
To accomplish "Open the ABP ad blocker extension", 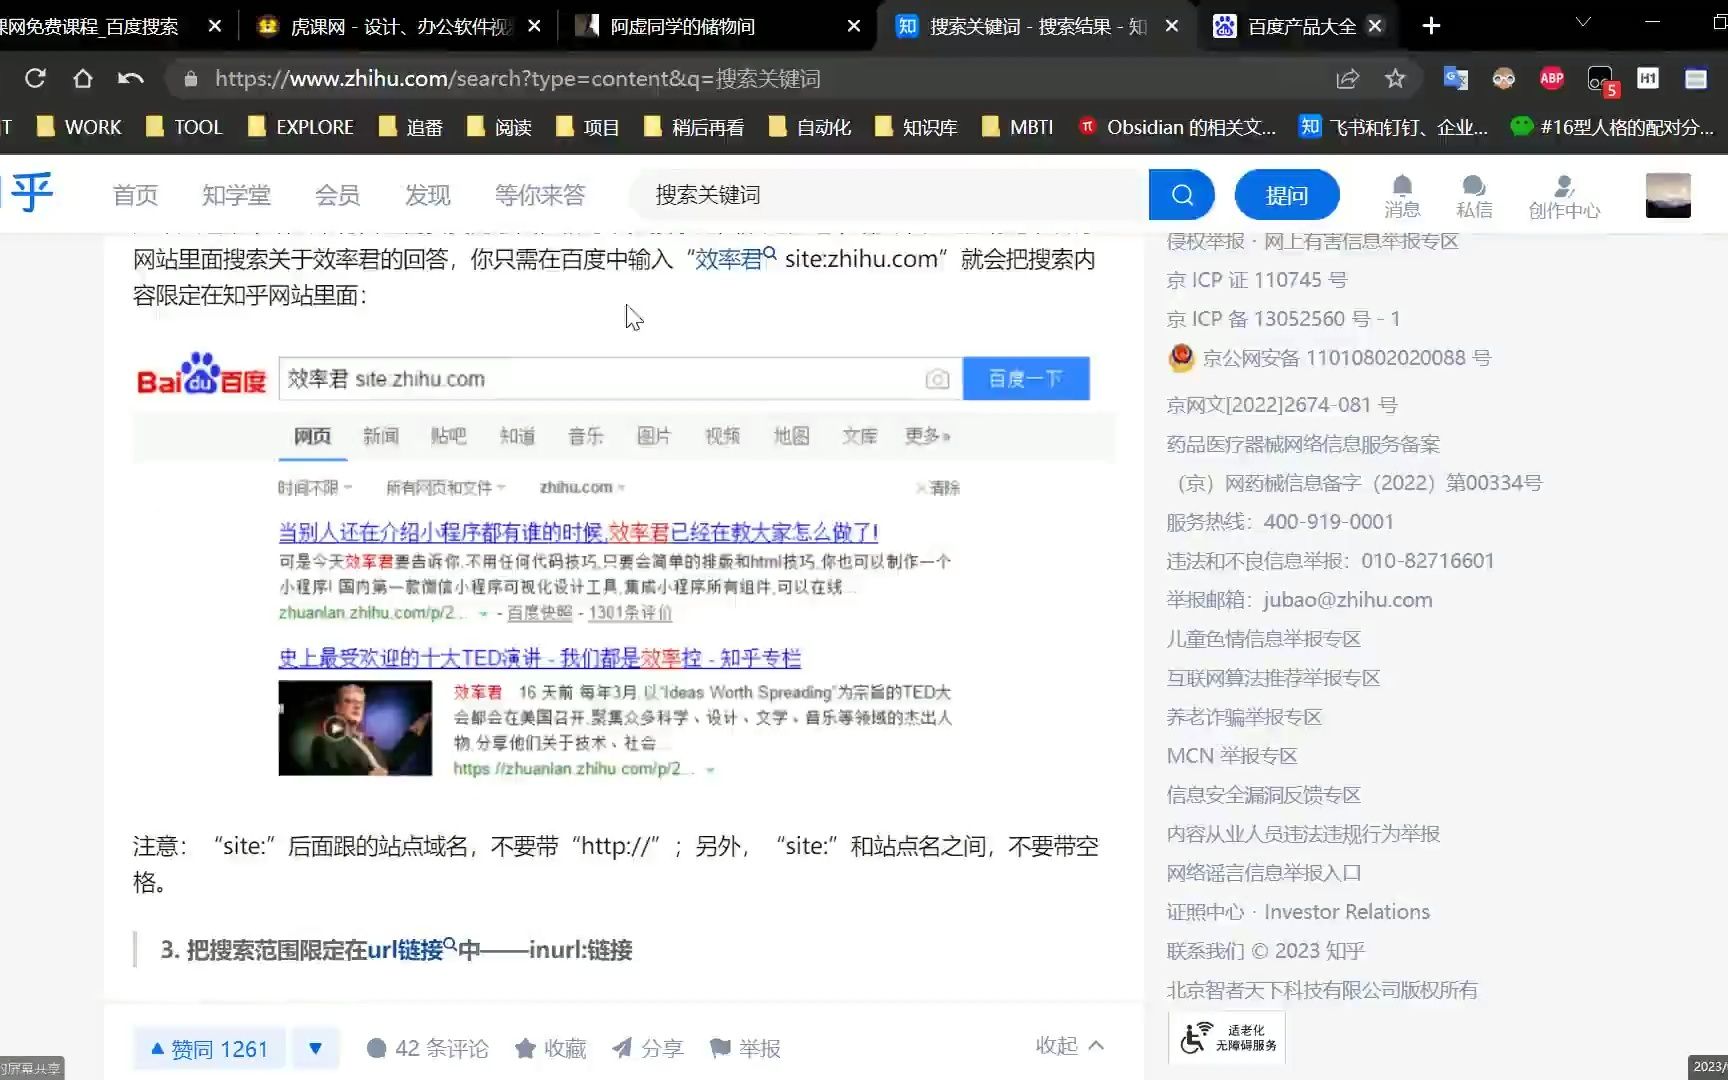I will tap(1552, 78).
